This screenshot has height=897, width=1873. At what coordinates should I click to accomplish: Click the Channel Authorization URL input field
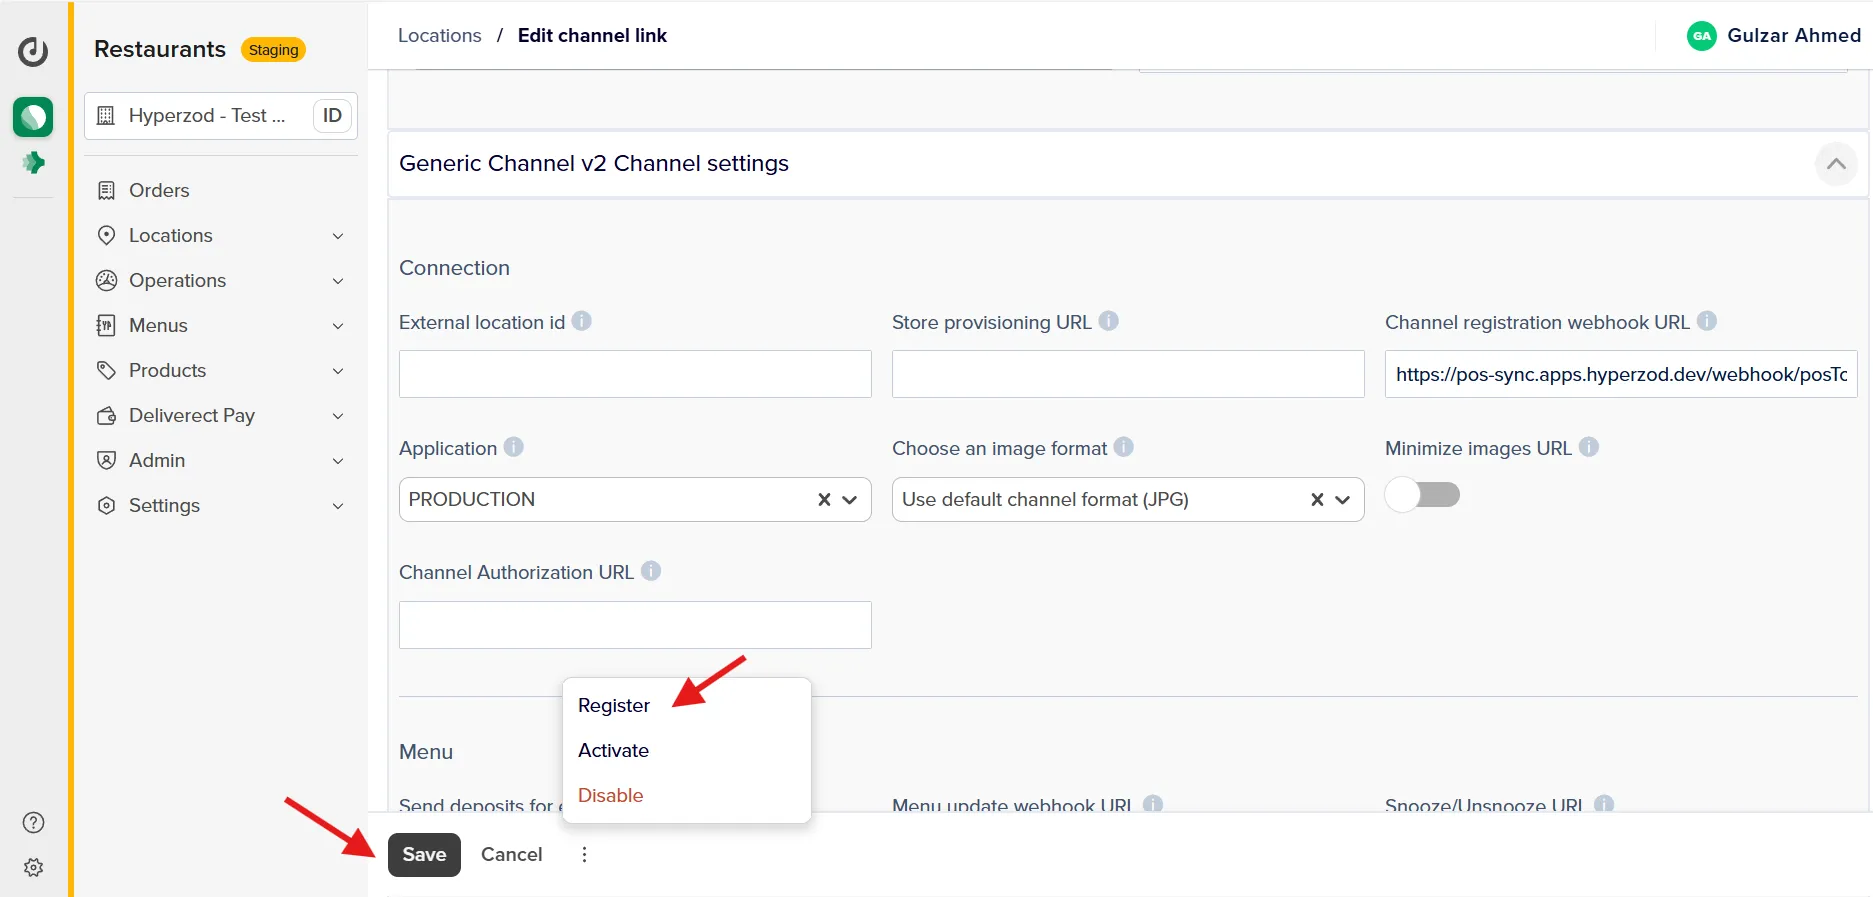635,625
